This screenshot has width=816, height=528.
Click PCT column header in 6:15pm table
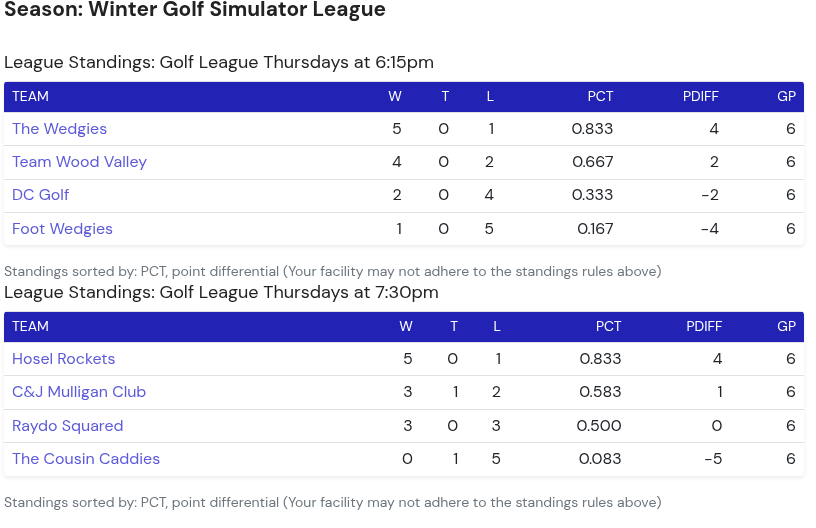[x=600, y=97]
